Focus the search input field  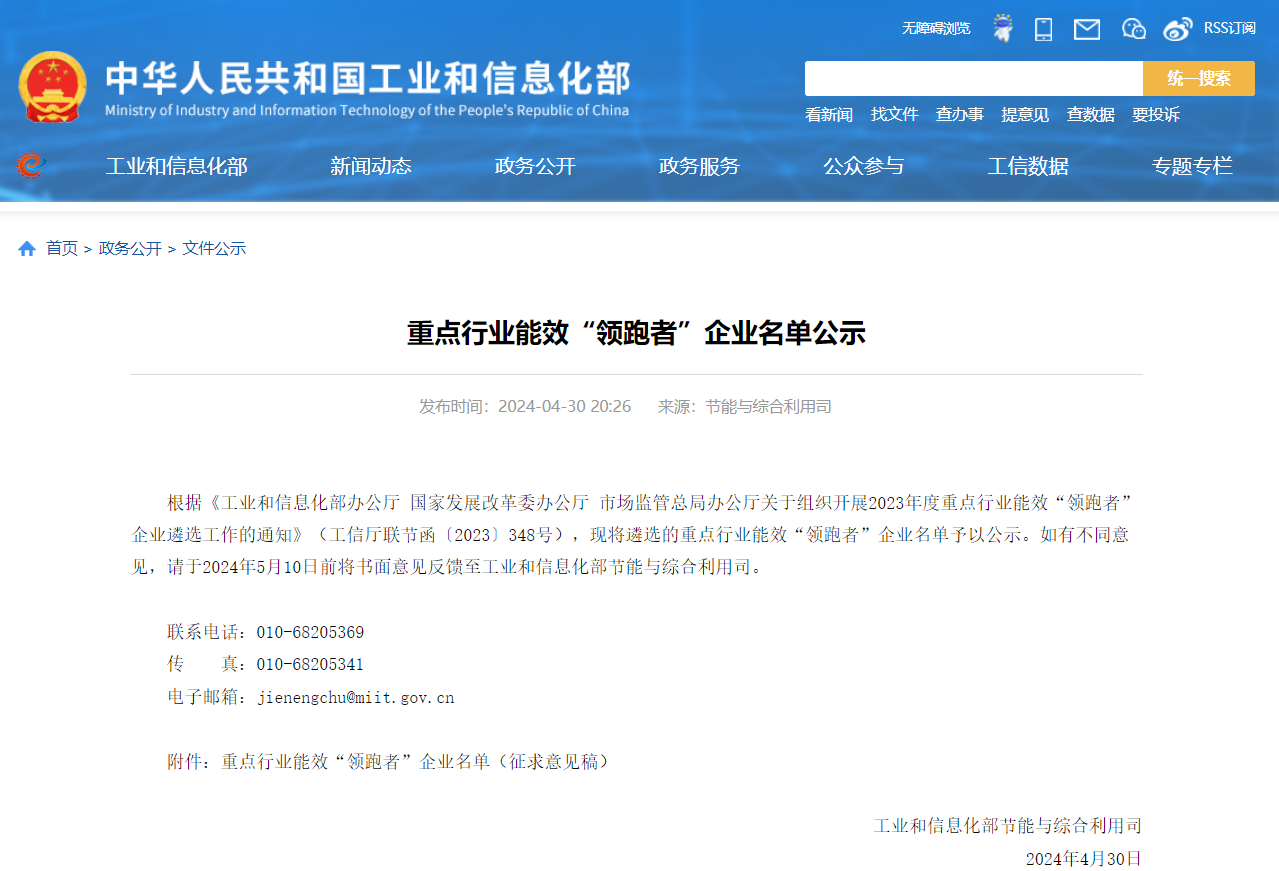click(x=973, y=78)
